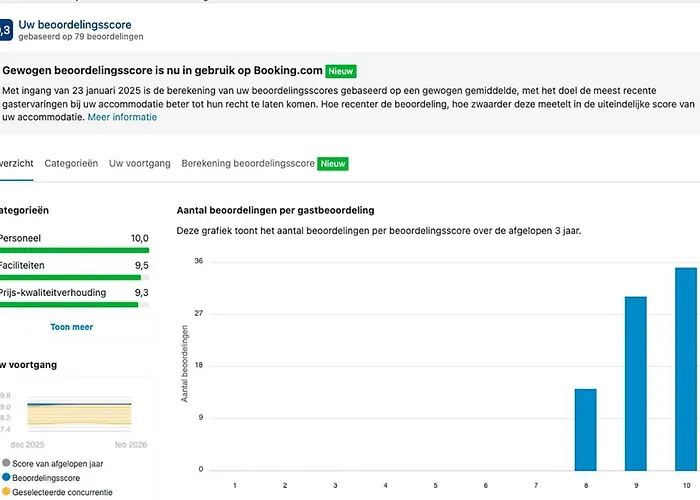The width and height of the screenshot is (700, 500).
Task: Click the Nieuw badge next to Berekening tab
Action: coord(333,163)
